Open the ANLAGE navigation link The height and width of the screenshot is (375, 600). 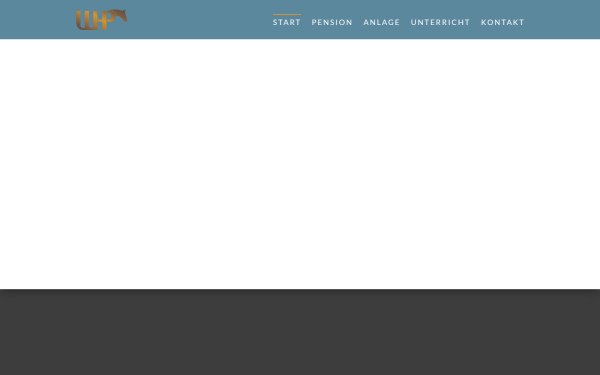click(x=382, y=22)
